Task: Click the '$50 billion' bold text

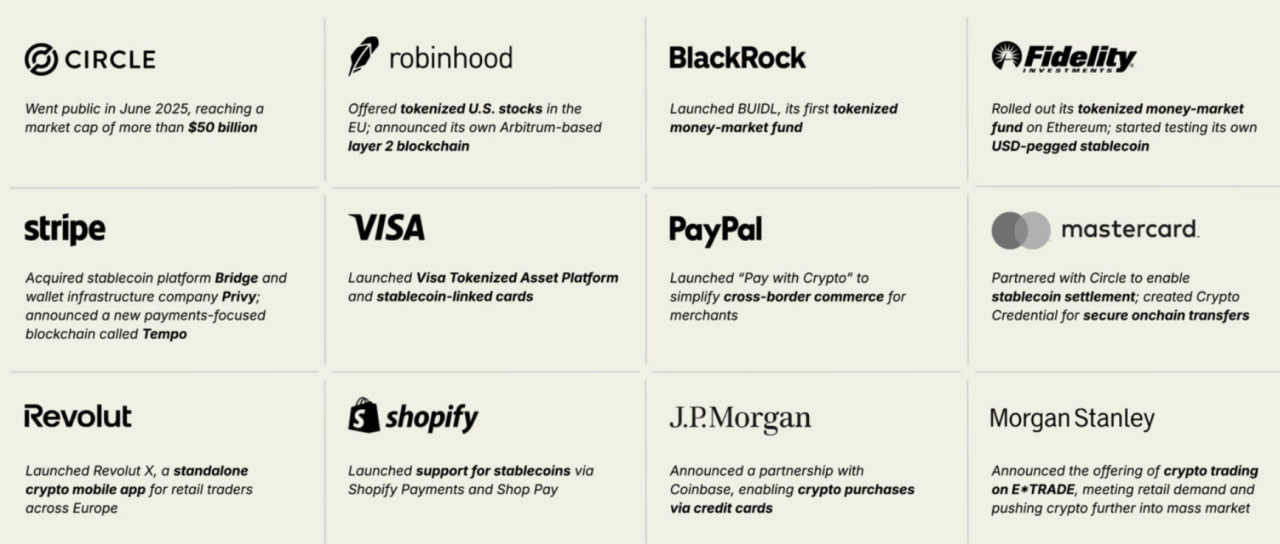Action: point(222,127)
